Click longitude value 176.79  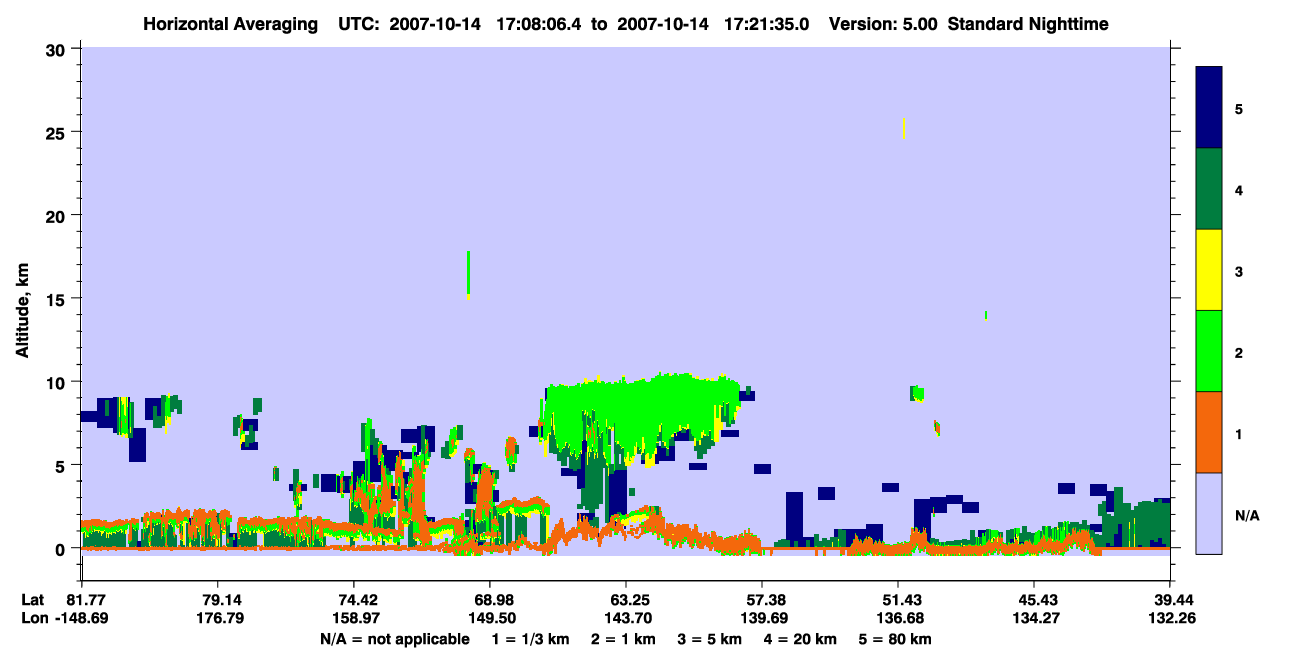pyautogui.click(x=218, y=618)
